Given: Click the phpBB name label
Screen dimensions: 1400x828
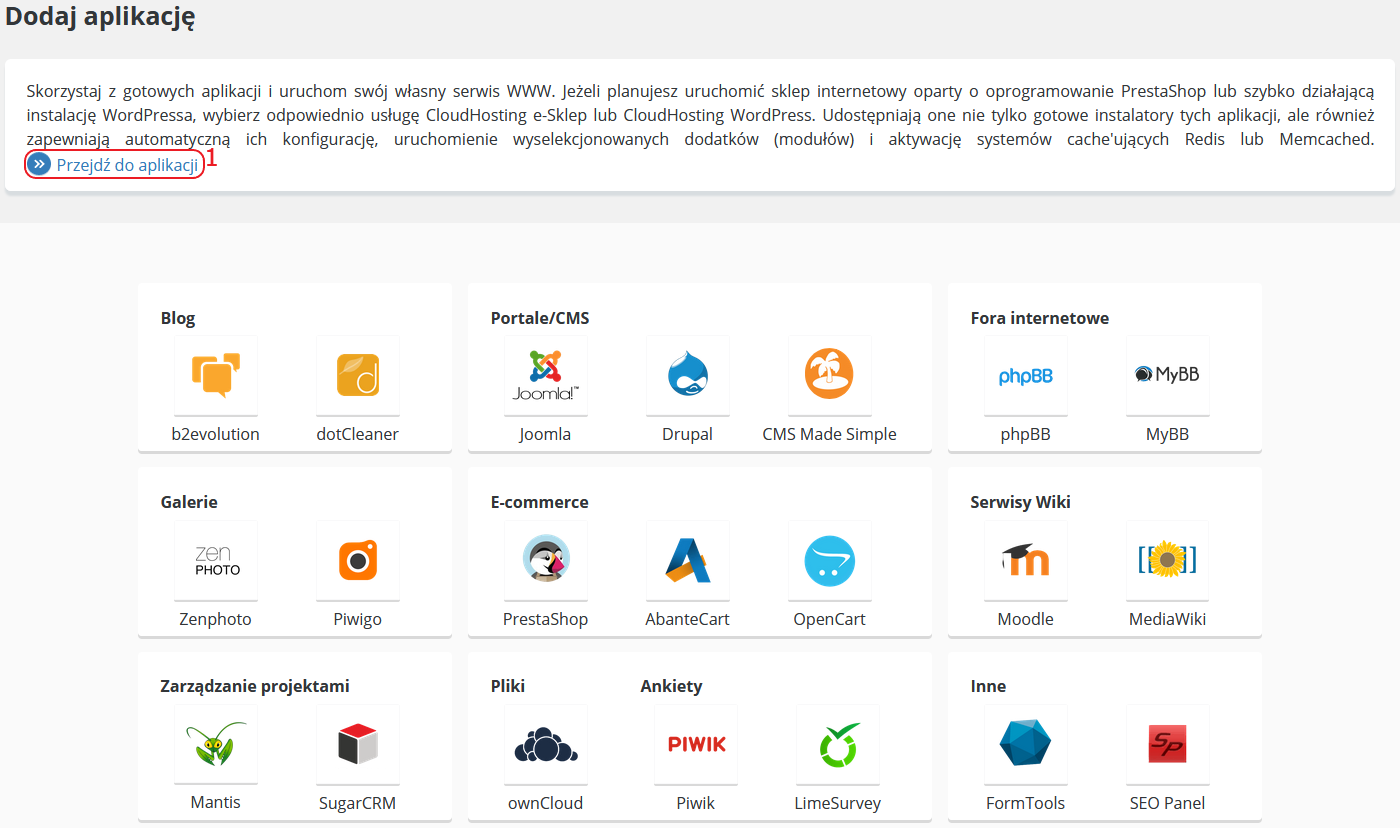Looking at the screenshot, I should pyautogui.click(x=1026, y=434).
